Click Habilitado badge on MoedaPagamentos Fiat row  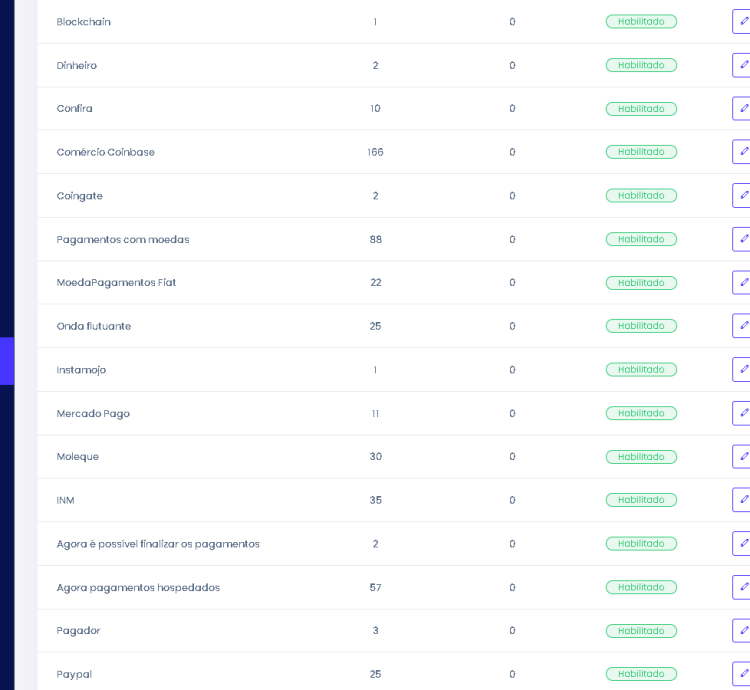pos(641,283)
